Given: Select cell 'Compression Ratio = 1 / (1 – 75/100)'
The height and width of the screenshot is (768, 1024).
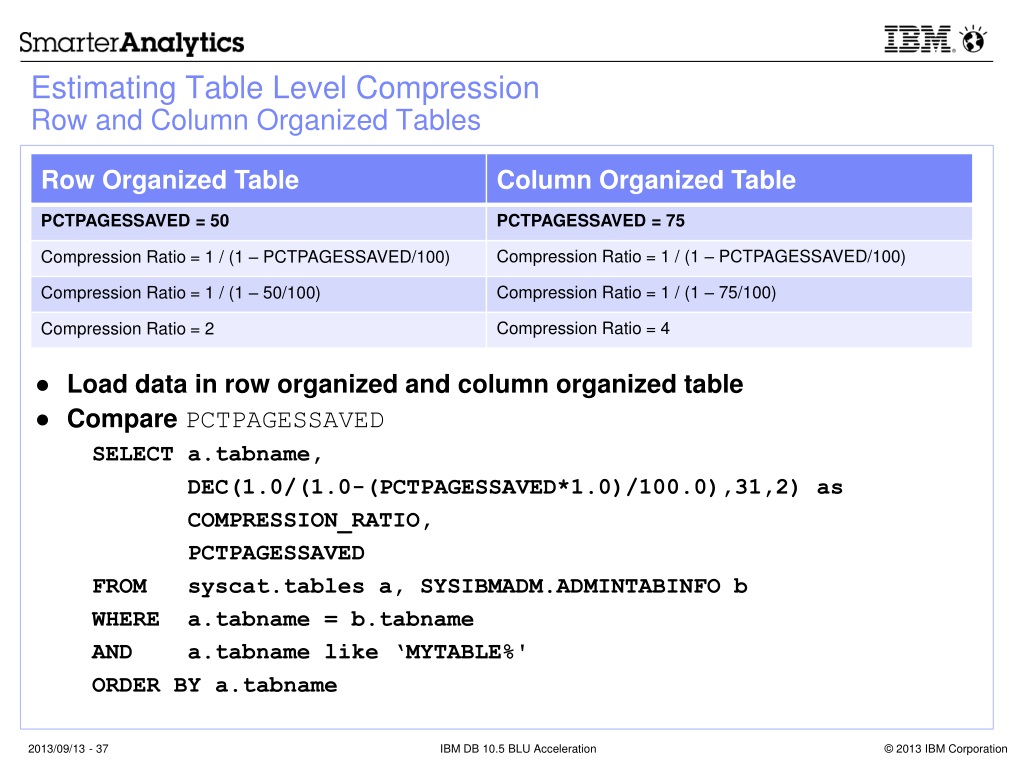Looking at the screenshot, I should [x=729, y=293].
